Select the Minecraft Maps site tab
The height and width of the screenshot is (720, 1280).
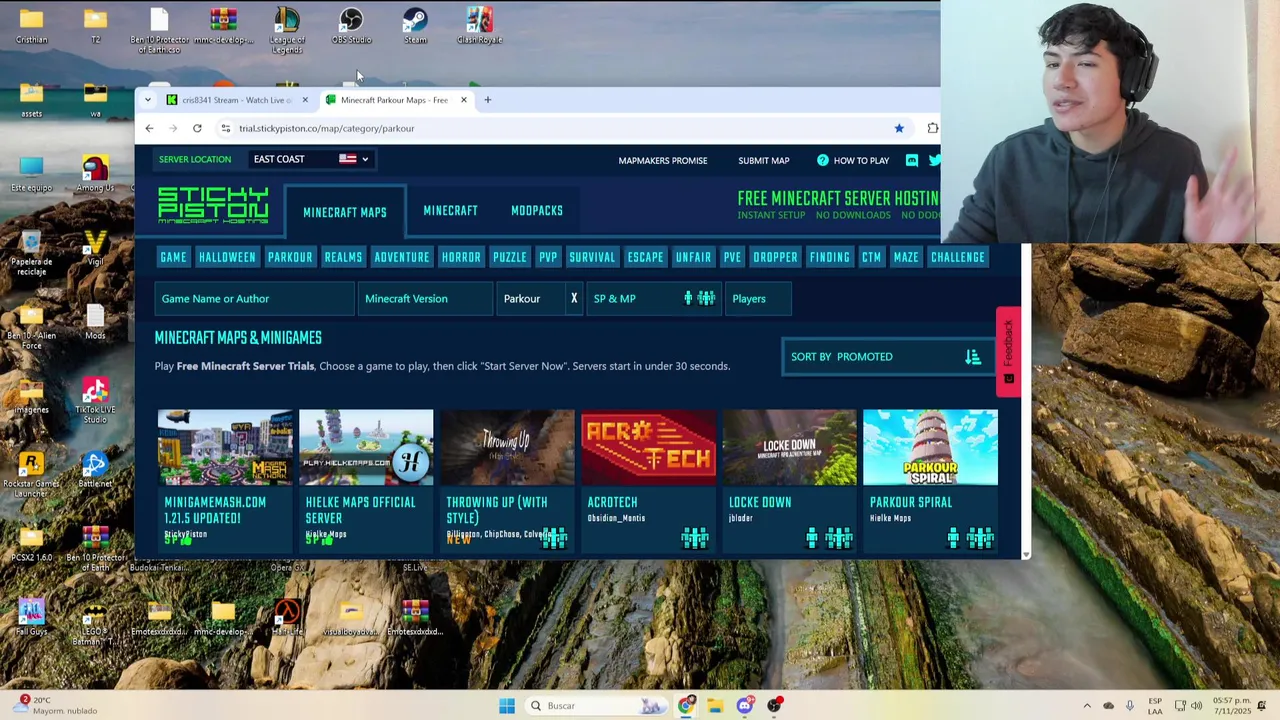point(344,212)
